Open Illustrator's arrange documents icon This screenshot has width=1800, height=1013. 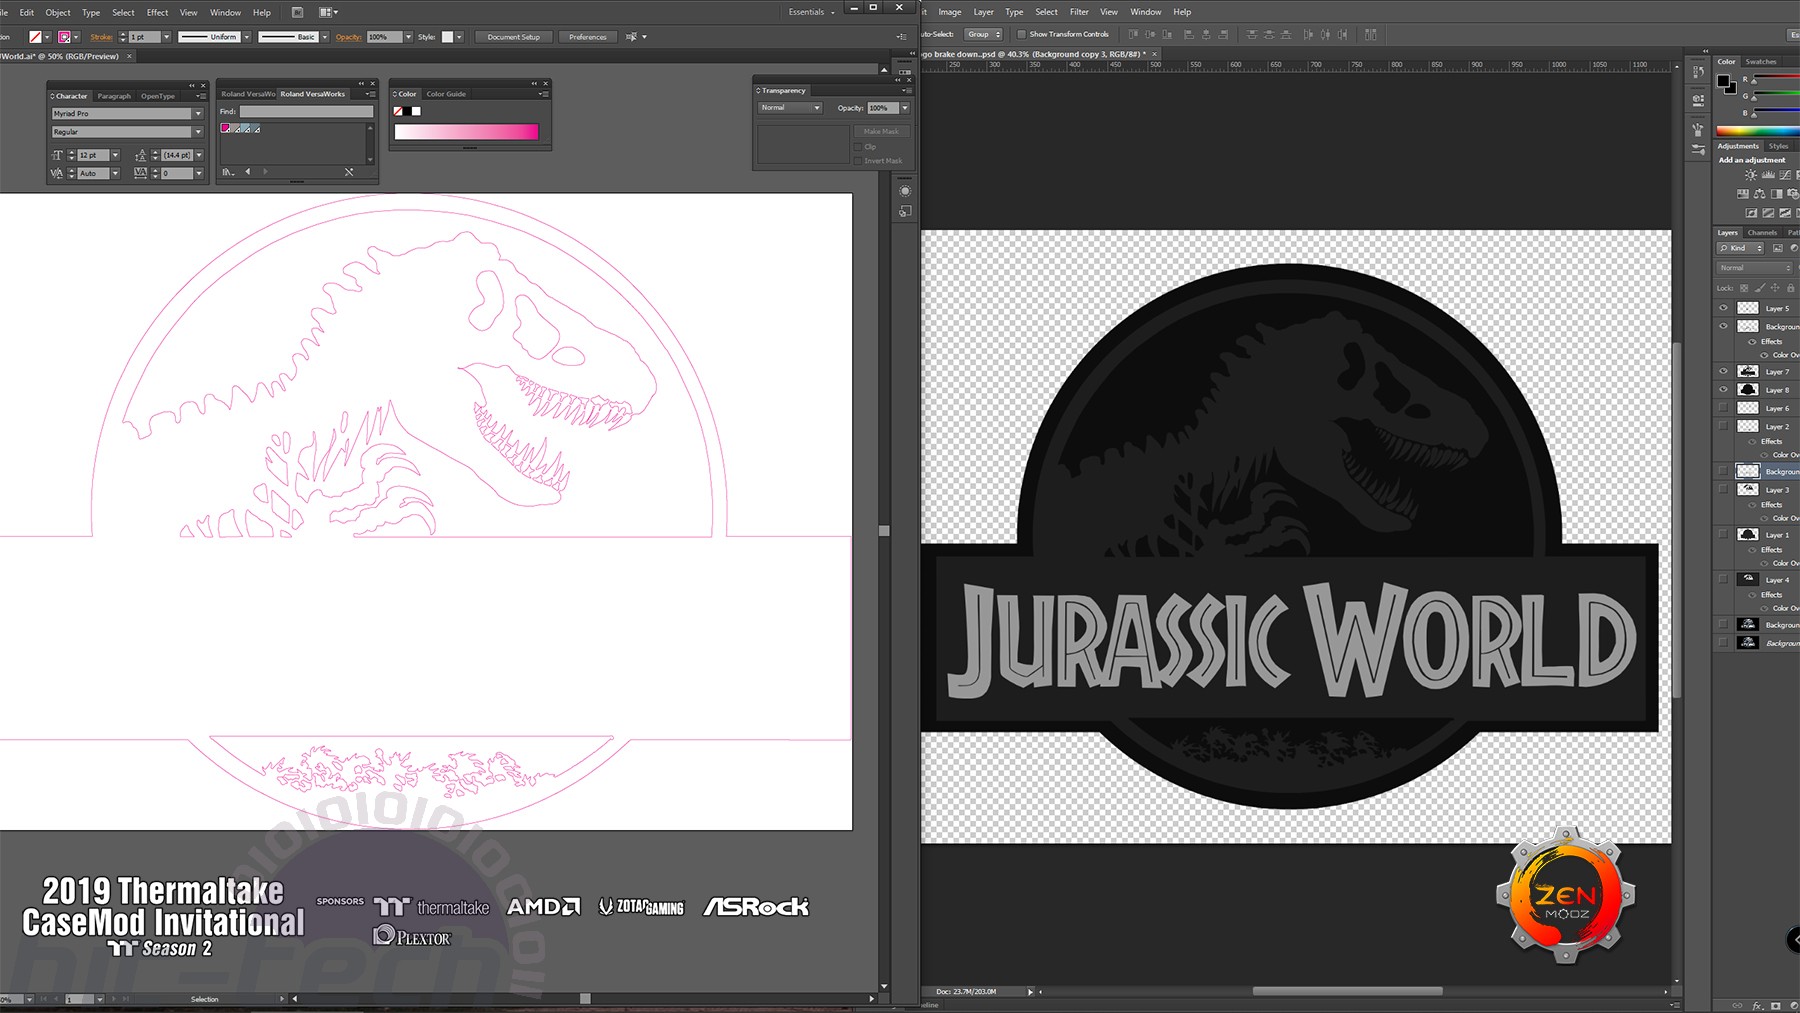tap(328, 12)
